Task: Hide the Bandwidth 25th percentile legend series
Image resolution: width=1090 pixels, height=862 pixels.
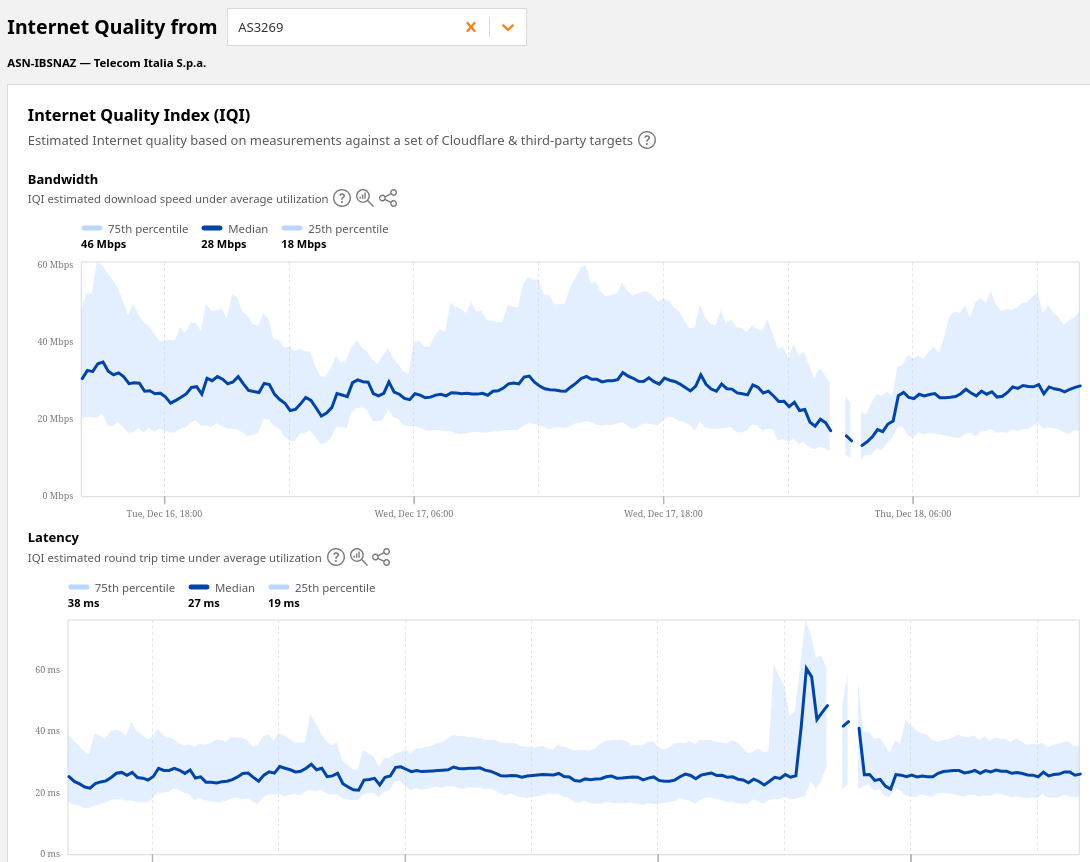Action: [335, 229]
